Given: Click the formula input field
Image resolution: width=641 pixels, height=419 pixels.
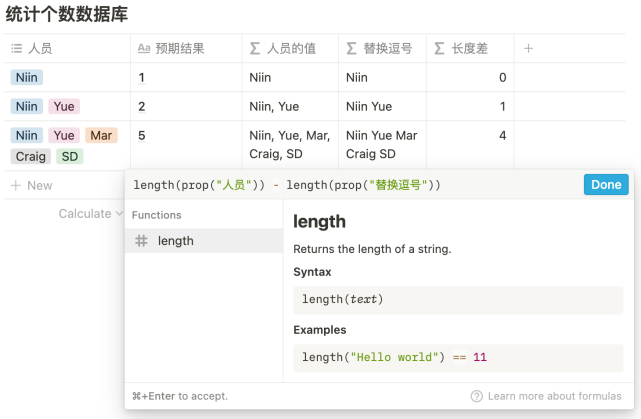Looking at the screenshot, I should (350, 185).
